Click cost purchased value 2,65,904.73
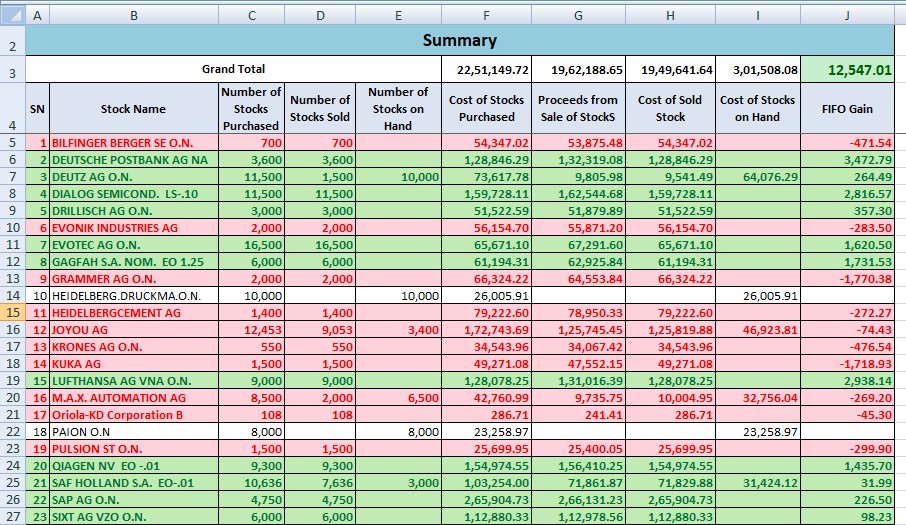The height and width of the screenshot is (525, 906). pyautogui.click(x=487, y=500)
